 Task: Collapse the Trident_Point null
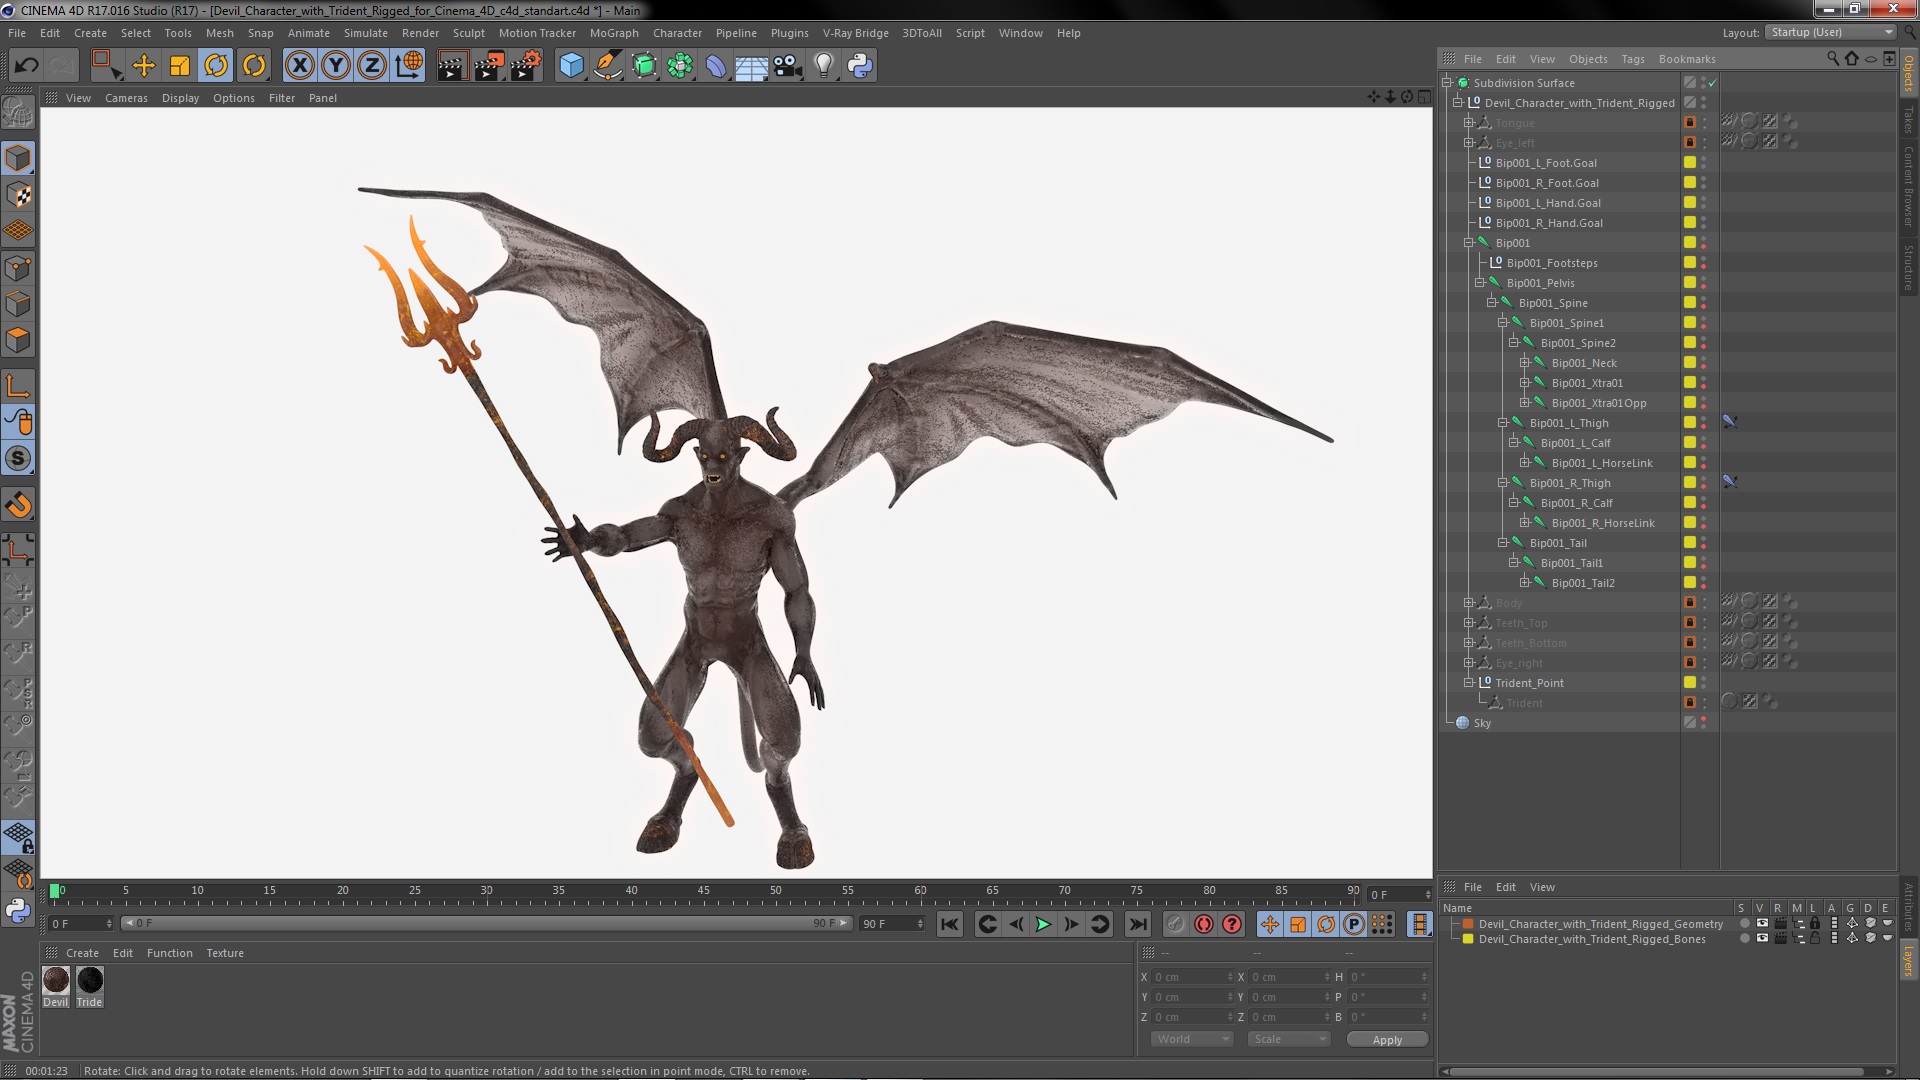click(x=1468, y=683)
